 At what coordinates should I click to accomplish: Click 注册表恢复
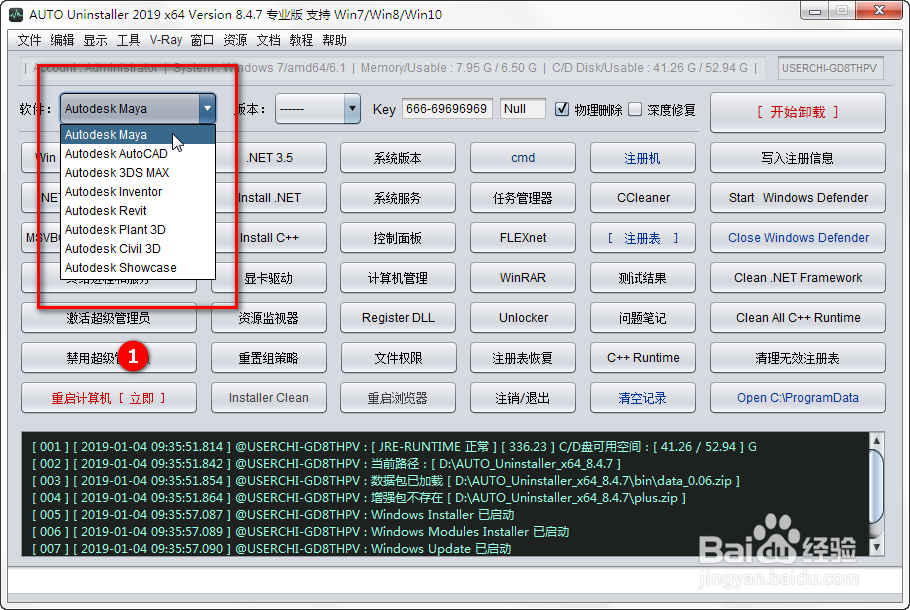(x=523, y=358)
